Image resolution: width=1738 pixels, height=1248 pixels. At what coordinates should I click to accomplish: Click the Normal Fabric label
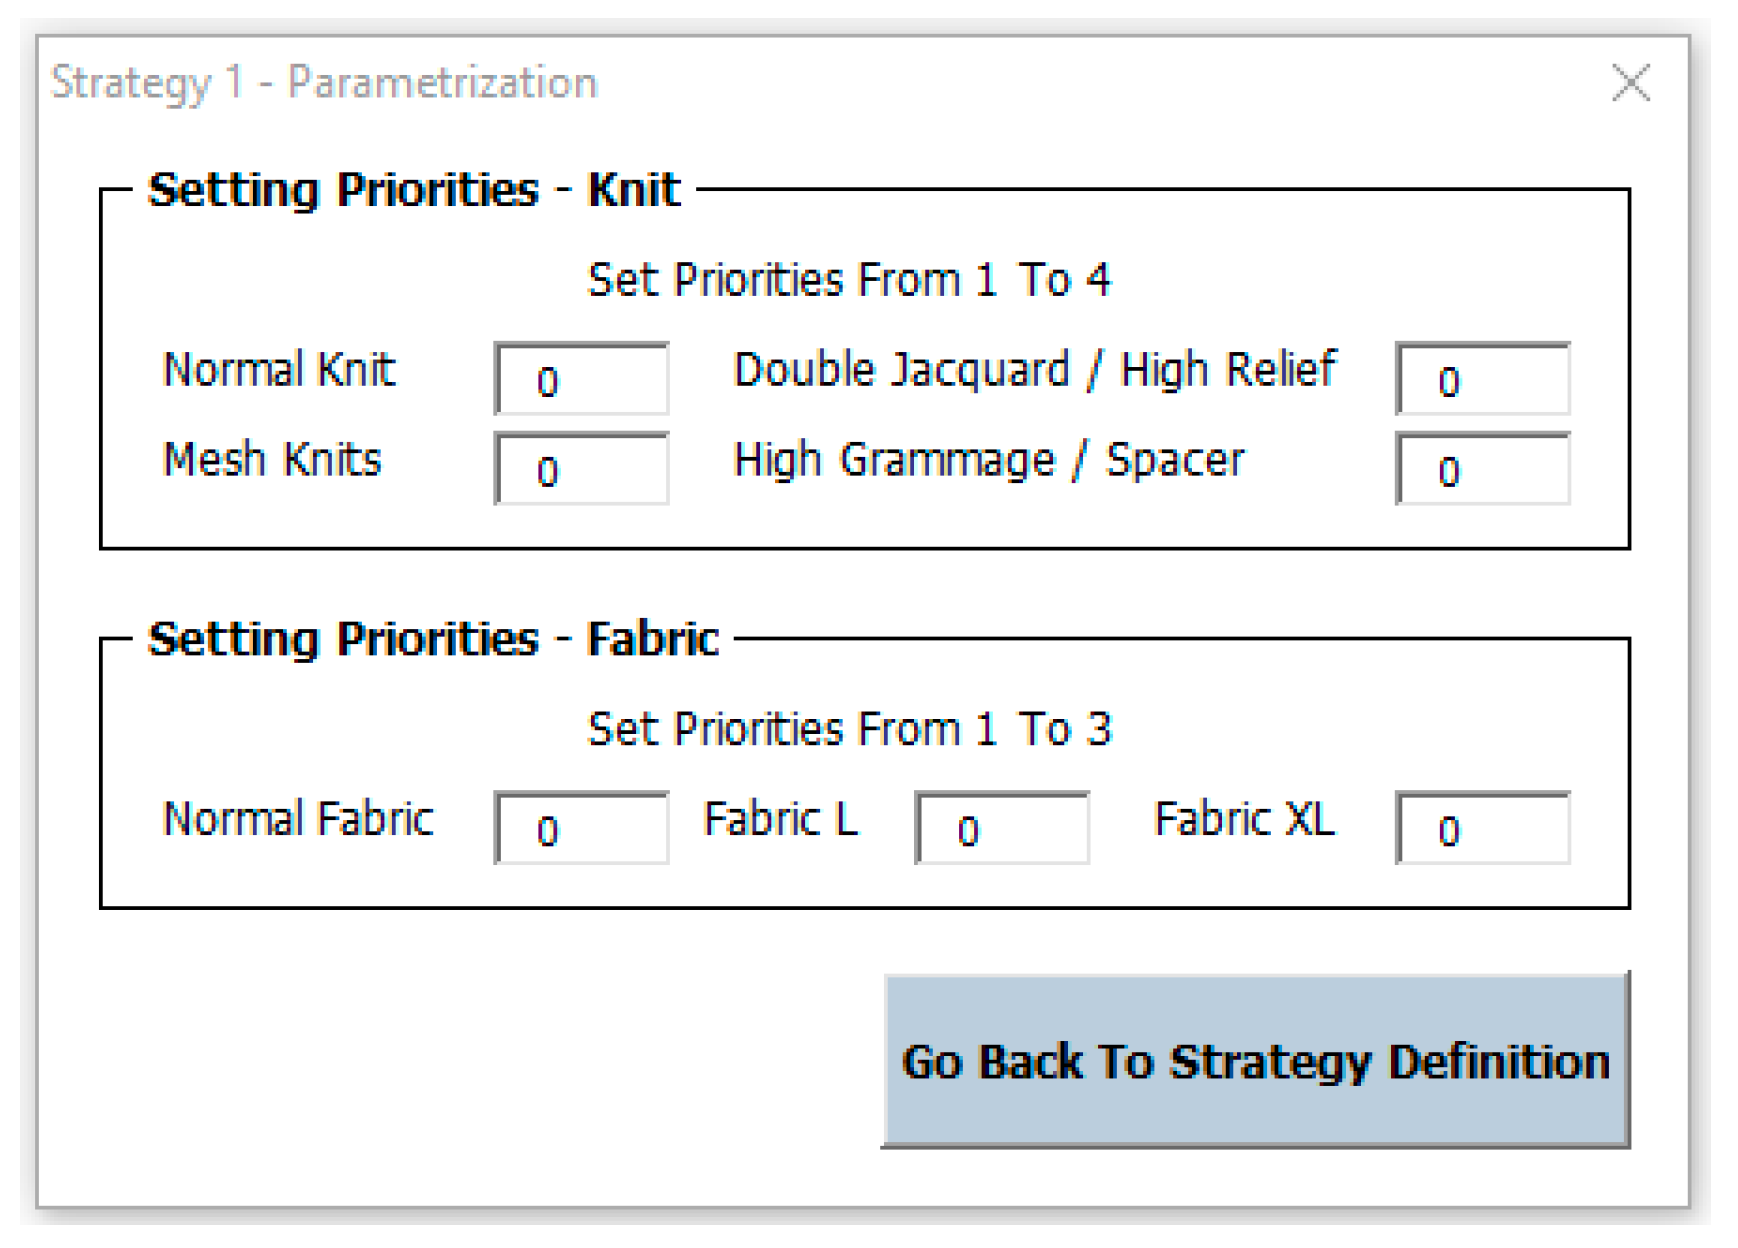click(298, 819)
